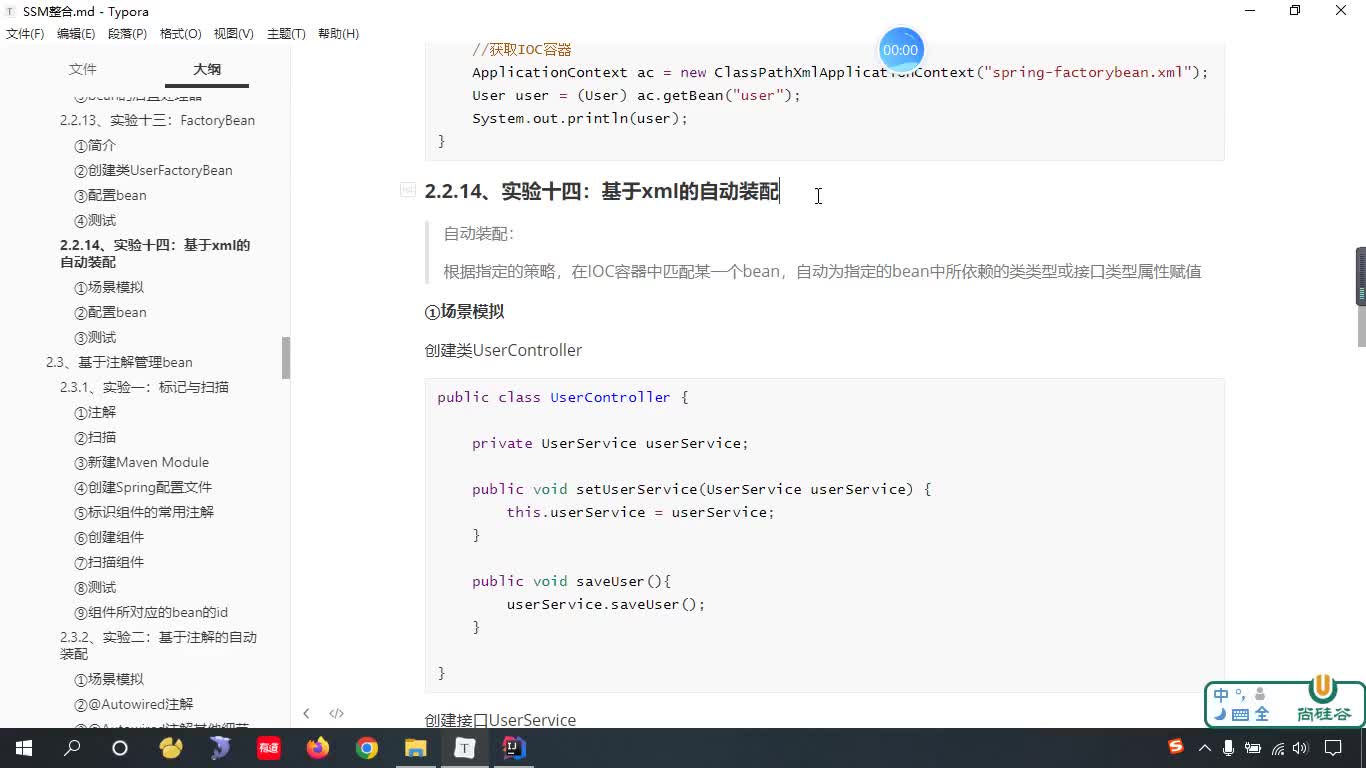Image resolution: width=1366 pixels, height=768 pixels.
Task: Click Sogou input icon in system tray
Action: coord(1176,747)
